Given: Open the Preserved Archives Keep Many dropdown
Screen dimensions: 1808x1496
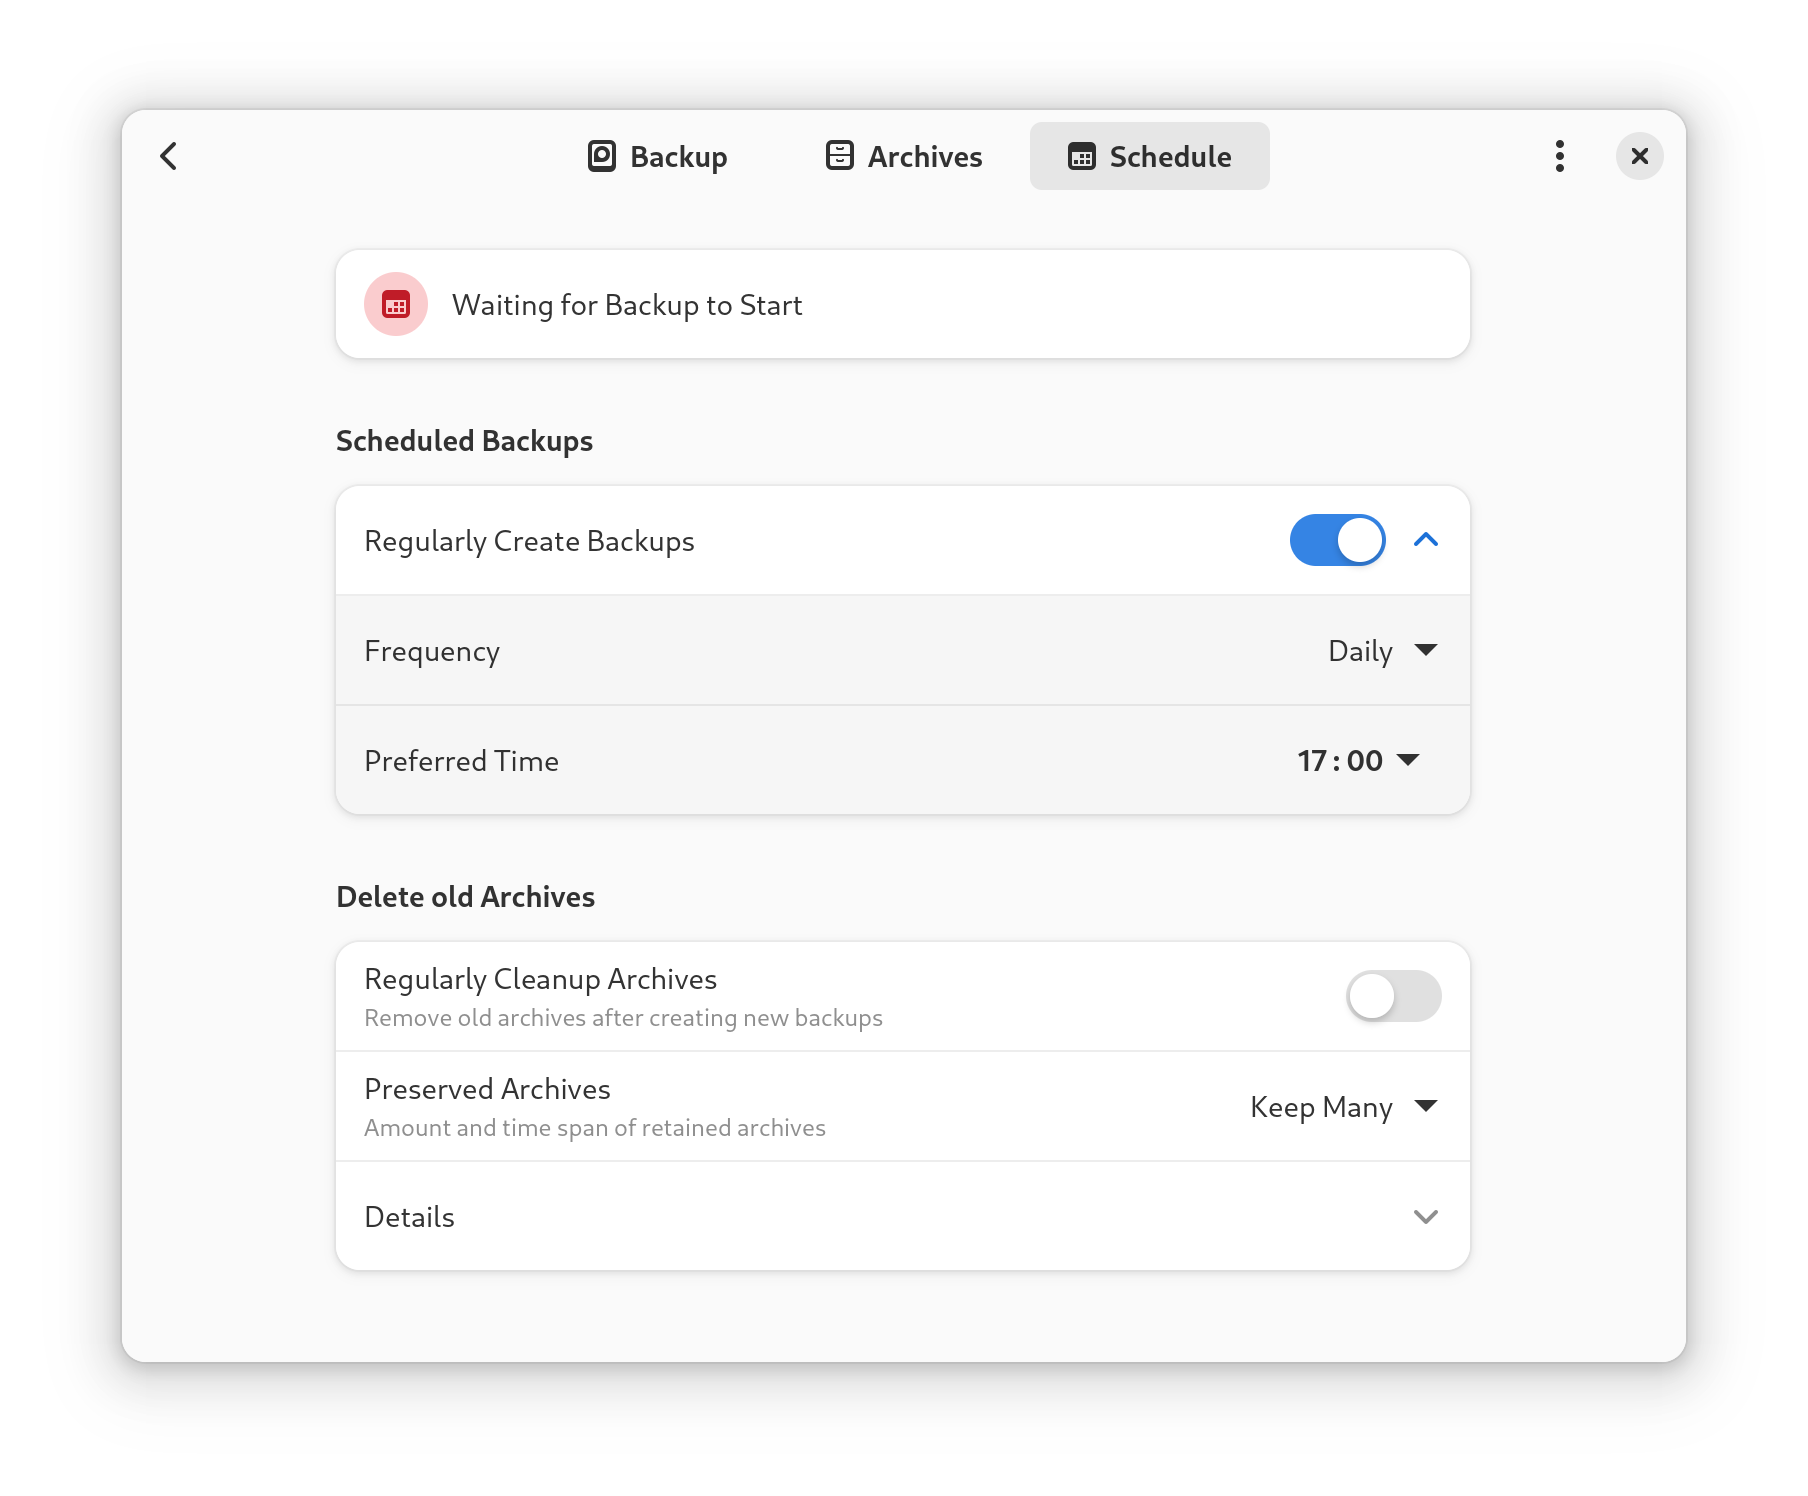Looking at the screenshot, I should [x=1343, y=1107].
